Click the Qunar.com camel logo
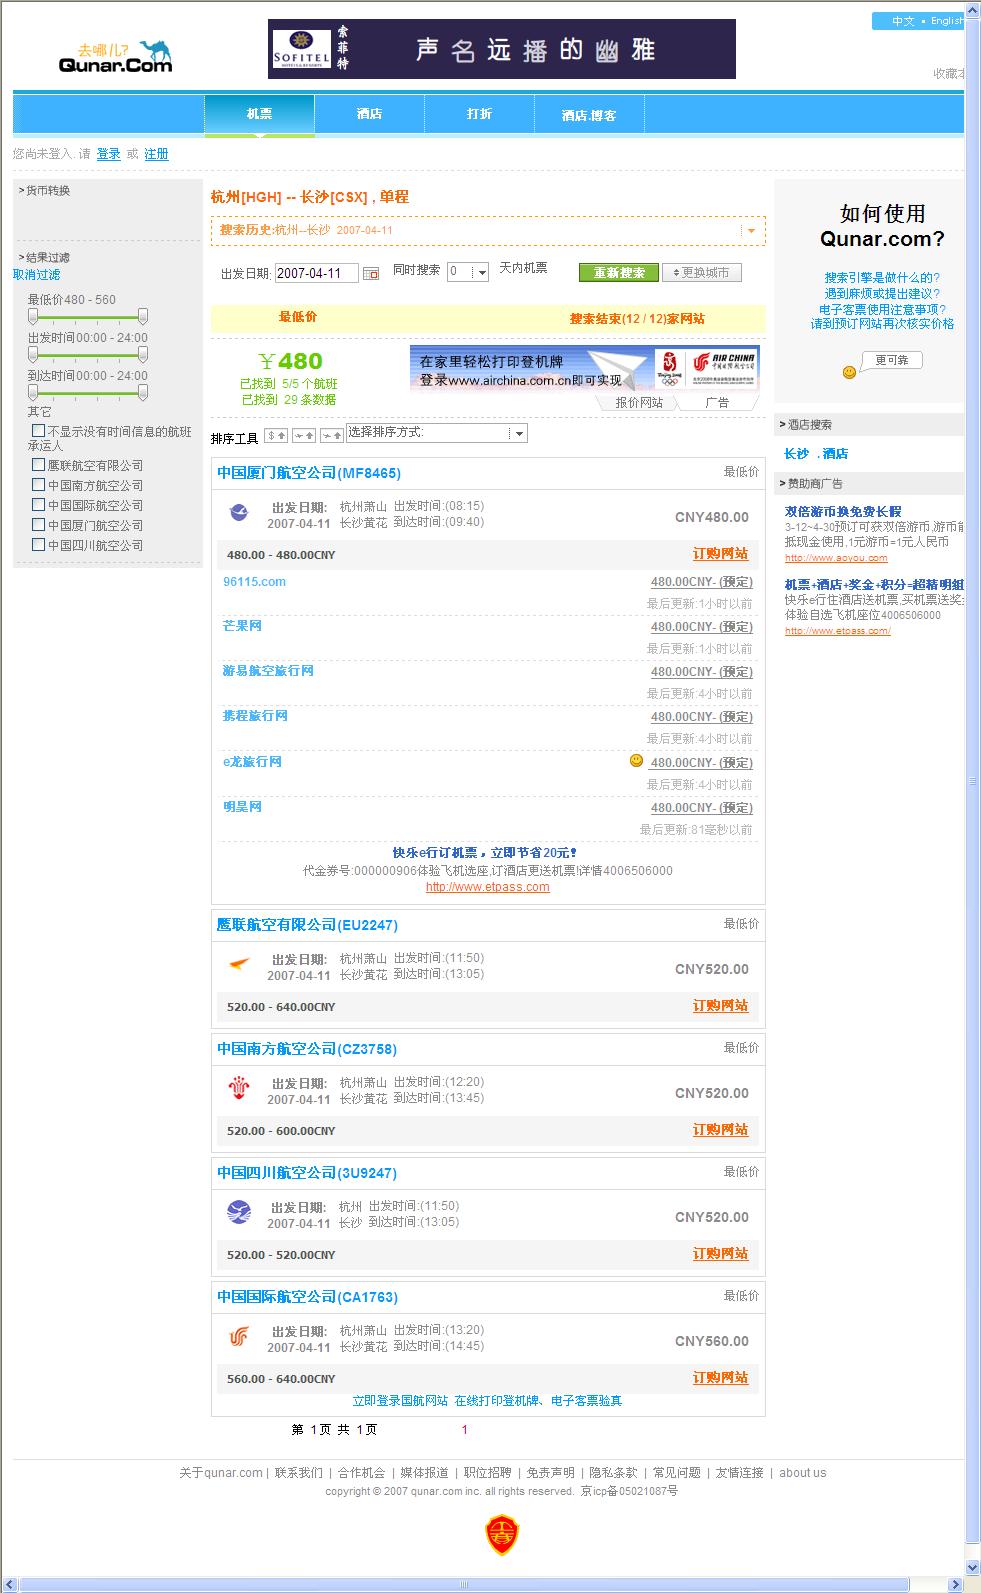Image resolution: width=981 pixels, height=1593 pixels. pos(115,56)
